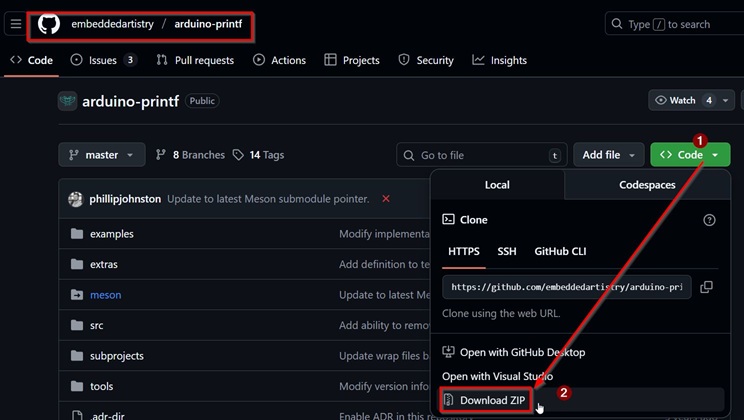Select the HTTPS clone option
Image resolution: width=744 pixels, height=420 pixels.
pos(464,252)
